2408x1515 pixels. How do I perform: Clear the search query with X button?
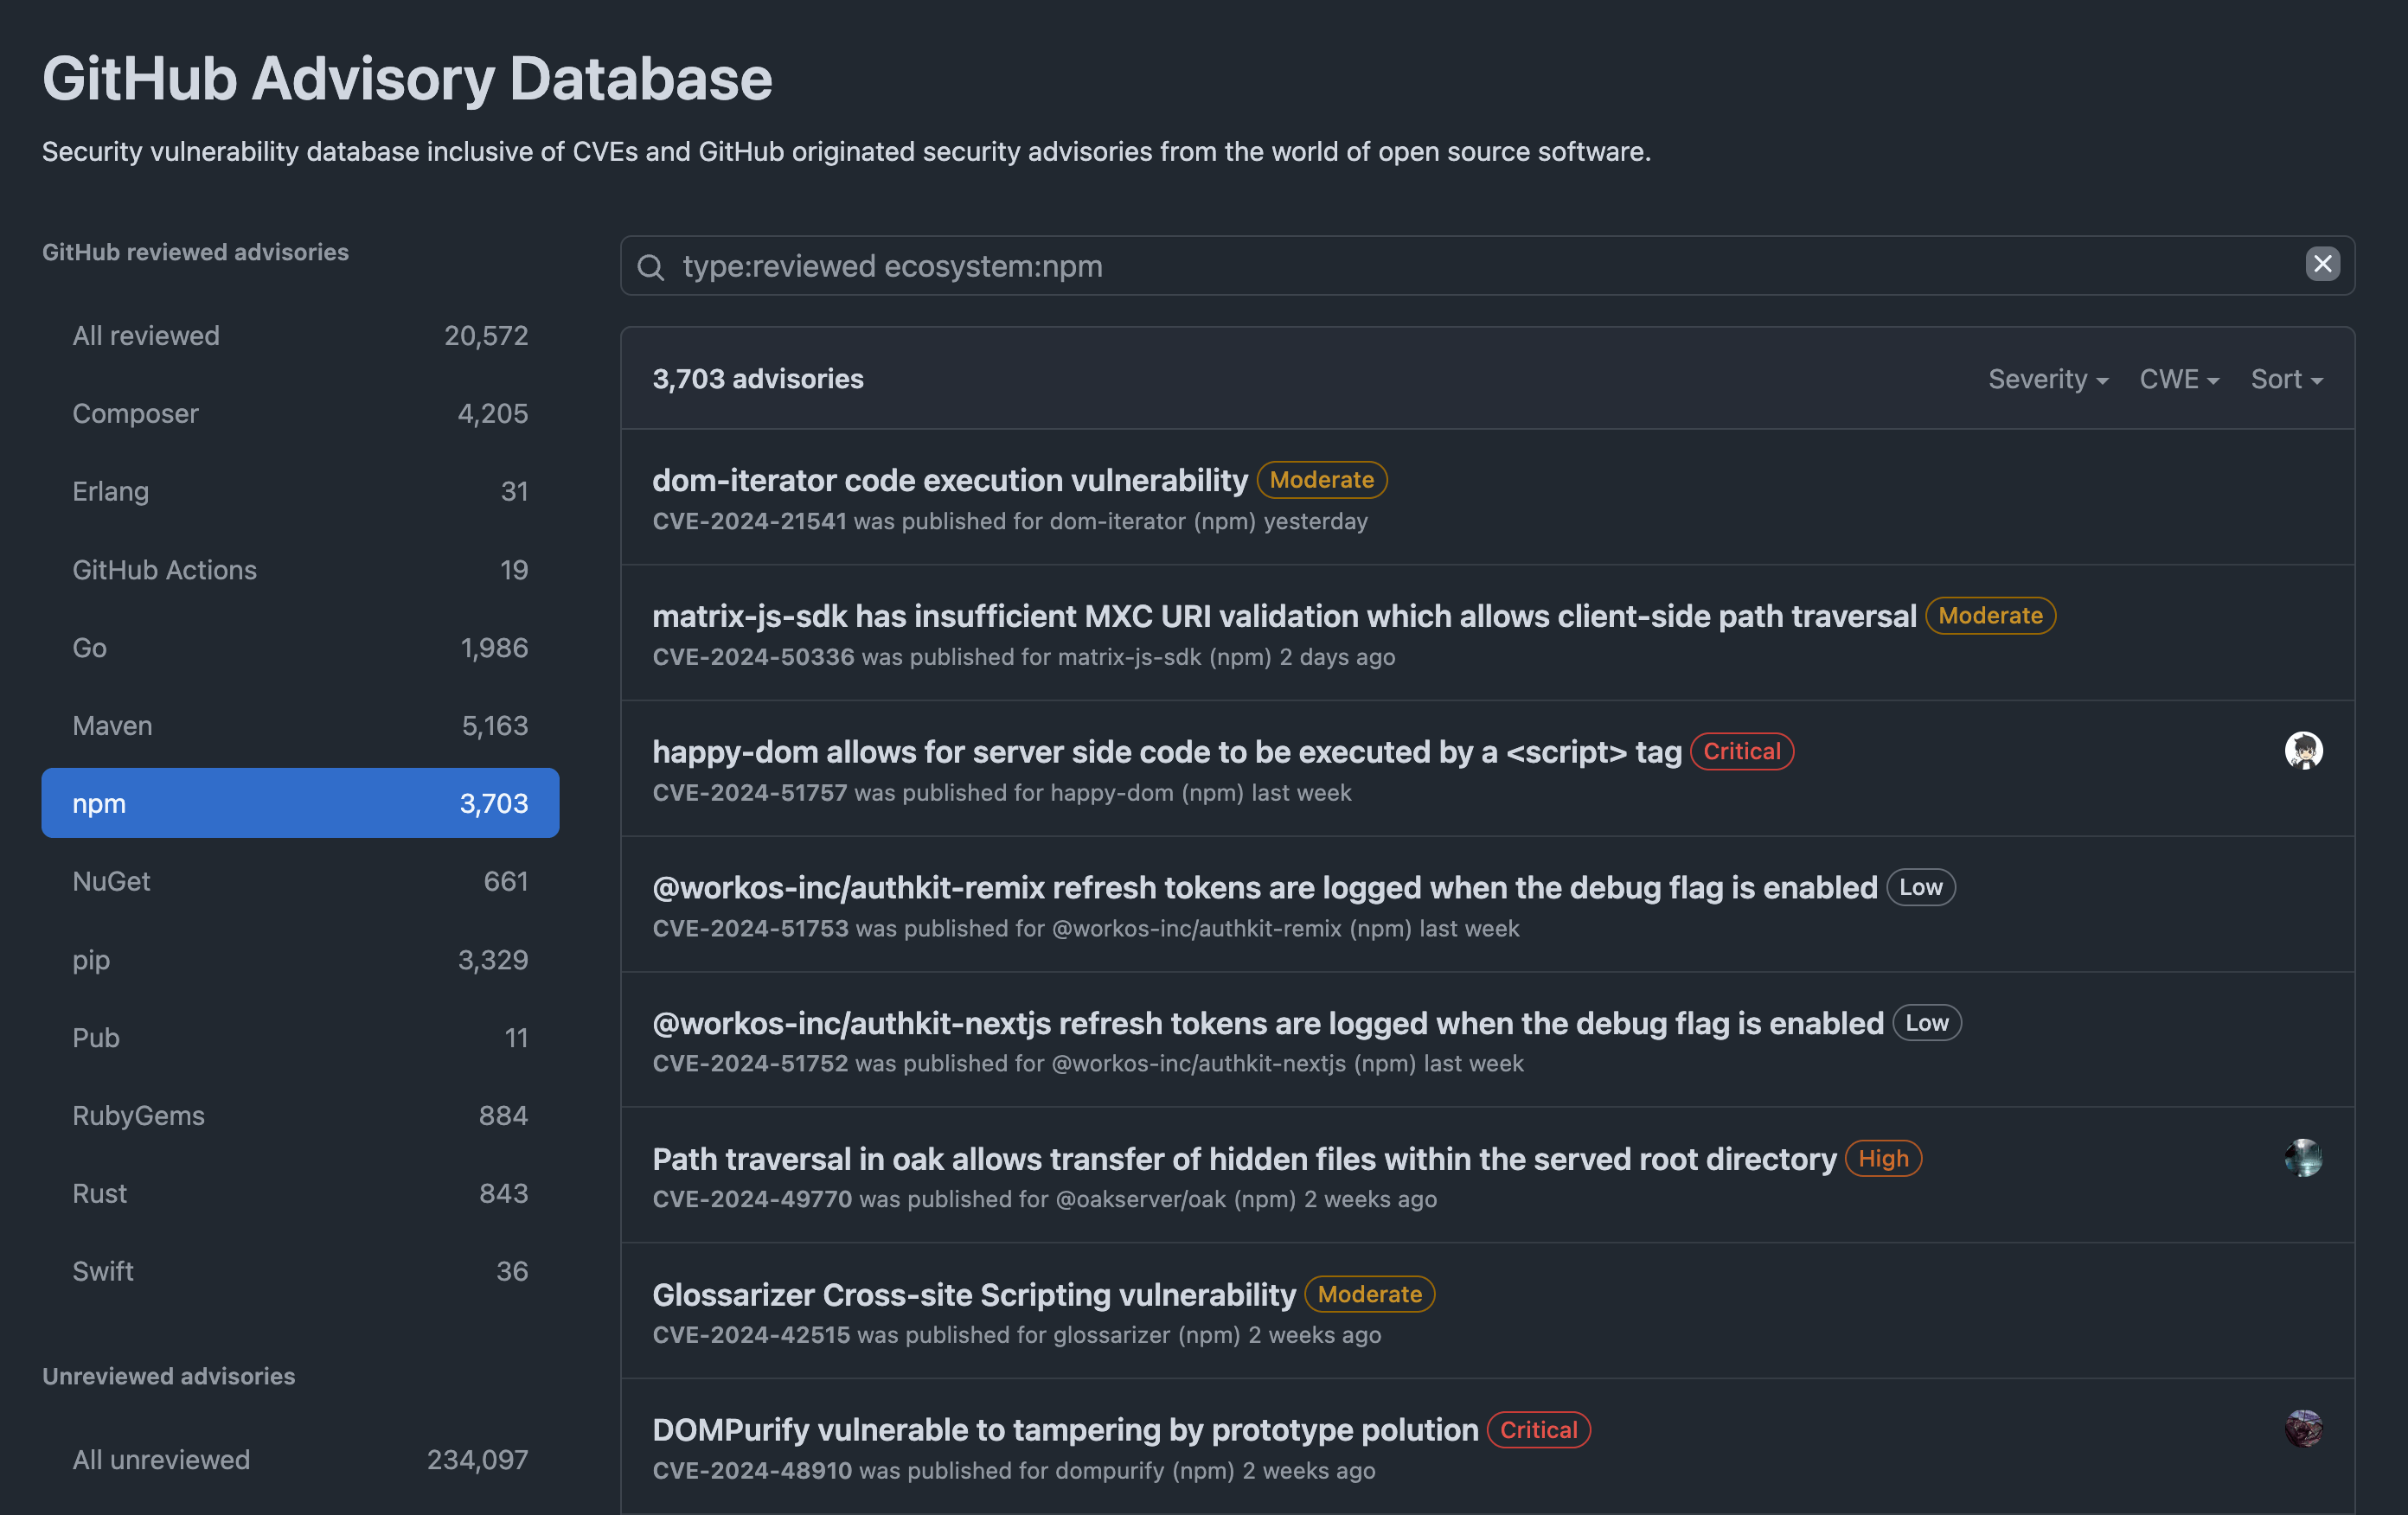[2322, 264]
